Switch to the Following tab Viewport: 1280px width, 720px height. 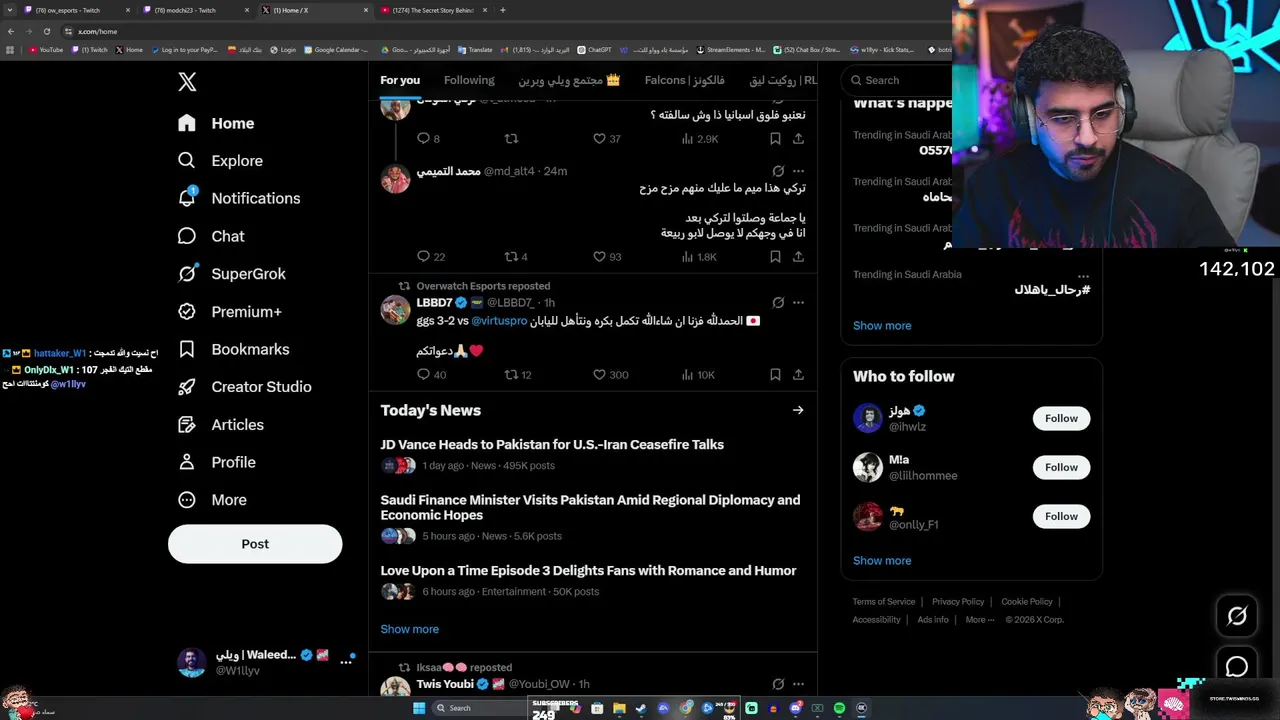[x=469, y=80]
